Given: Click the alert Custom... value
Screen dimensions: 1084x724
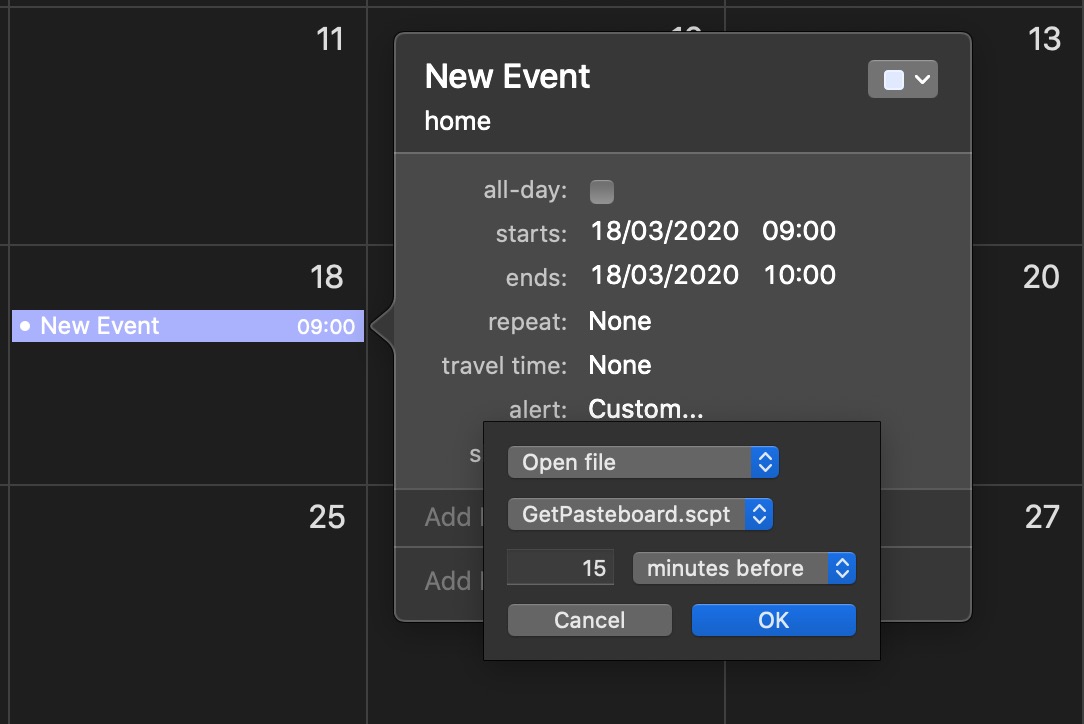Looking at the screenshot, I should click(646, 409).
